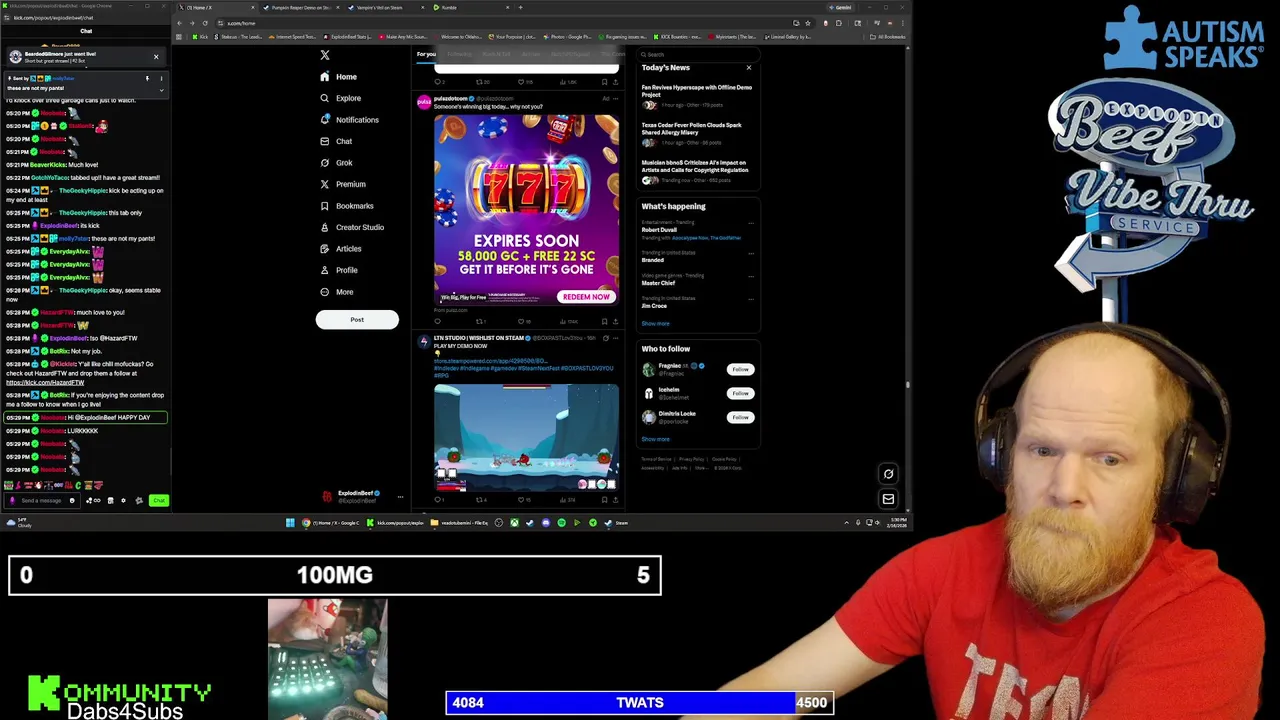
Task: Switch to the Following timeline tab
Action: [459, 54]
